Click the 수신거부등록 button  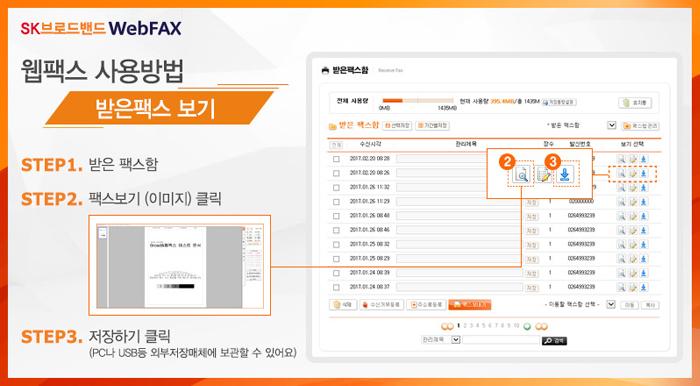(x=382, y=305)
